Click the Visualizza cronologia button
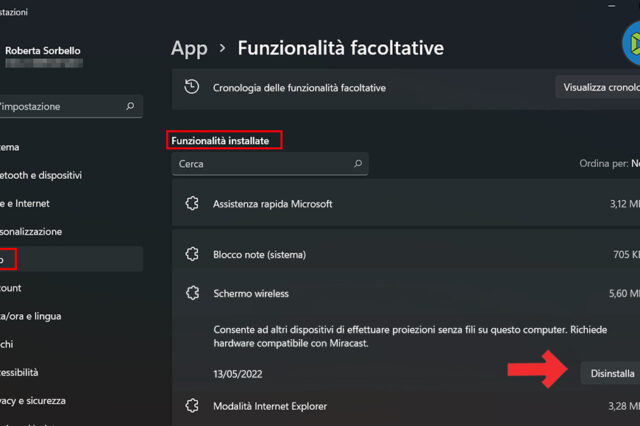 [600, 87]
